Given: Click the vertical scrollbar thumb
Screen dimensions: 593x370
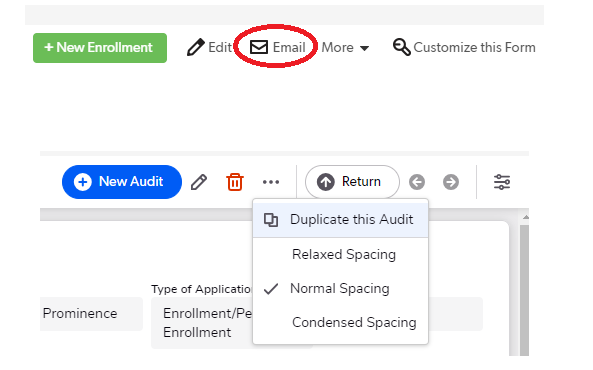Looking at the screenshot, I should tap(524, 289).
